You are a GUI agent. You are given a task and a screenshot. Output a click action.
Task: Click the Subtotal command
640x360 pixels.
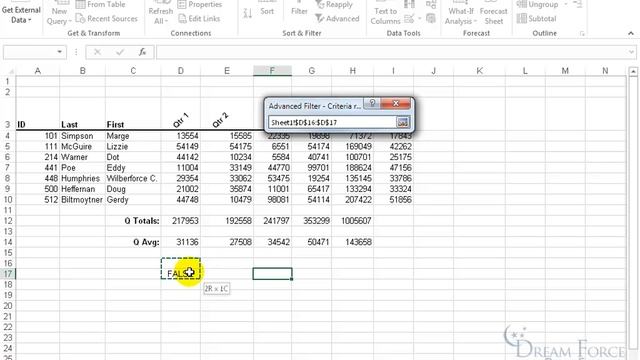click(x=537, y=18)
